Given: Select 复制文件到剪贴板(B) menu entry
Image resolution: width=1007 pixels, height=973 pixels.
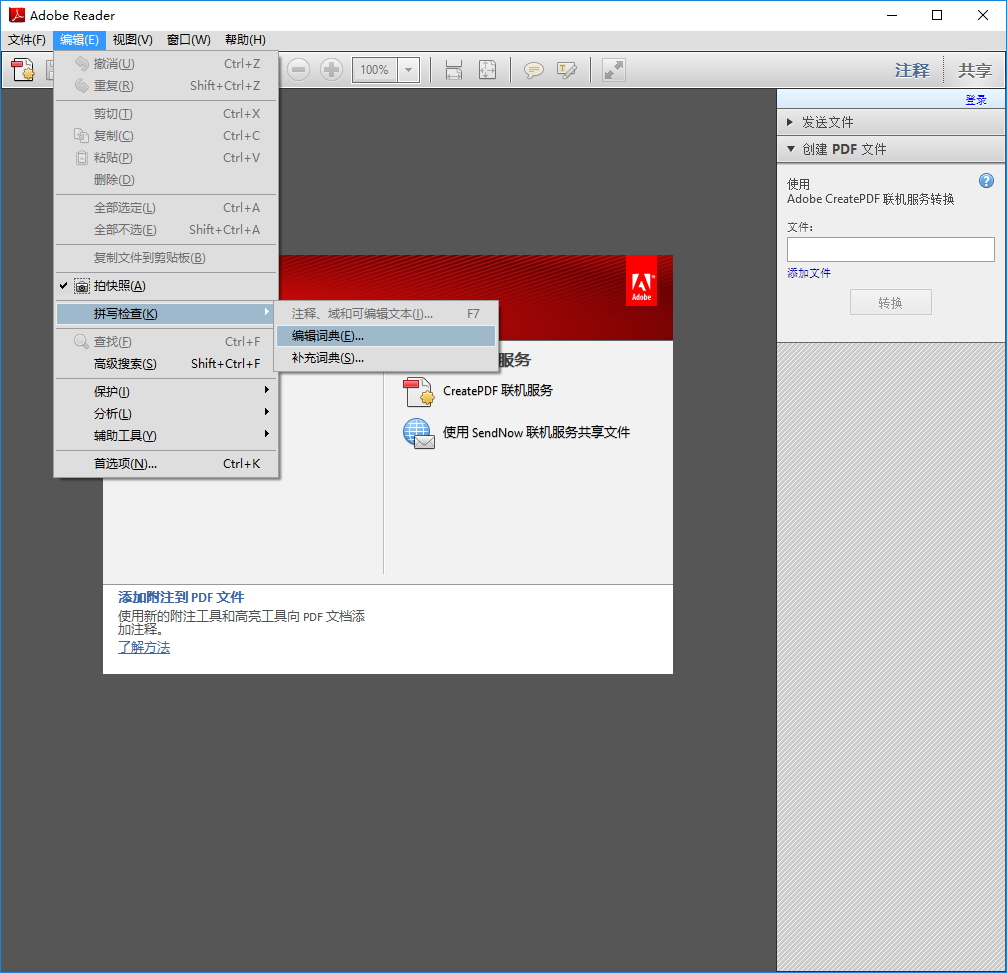Looking at the screenshot, I should click(166, 258).
